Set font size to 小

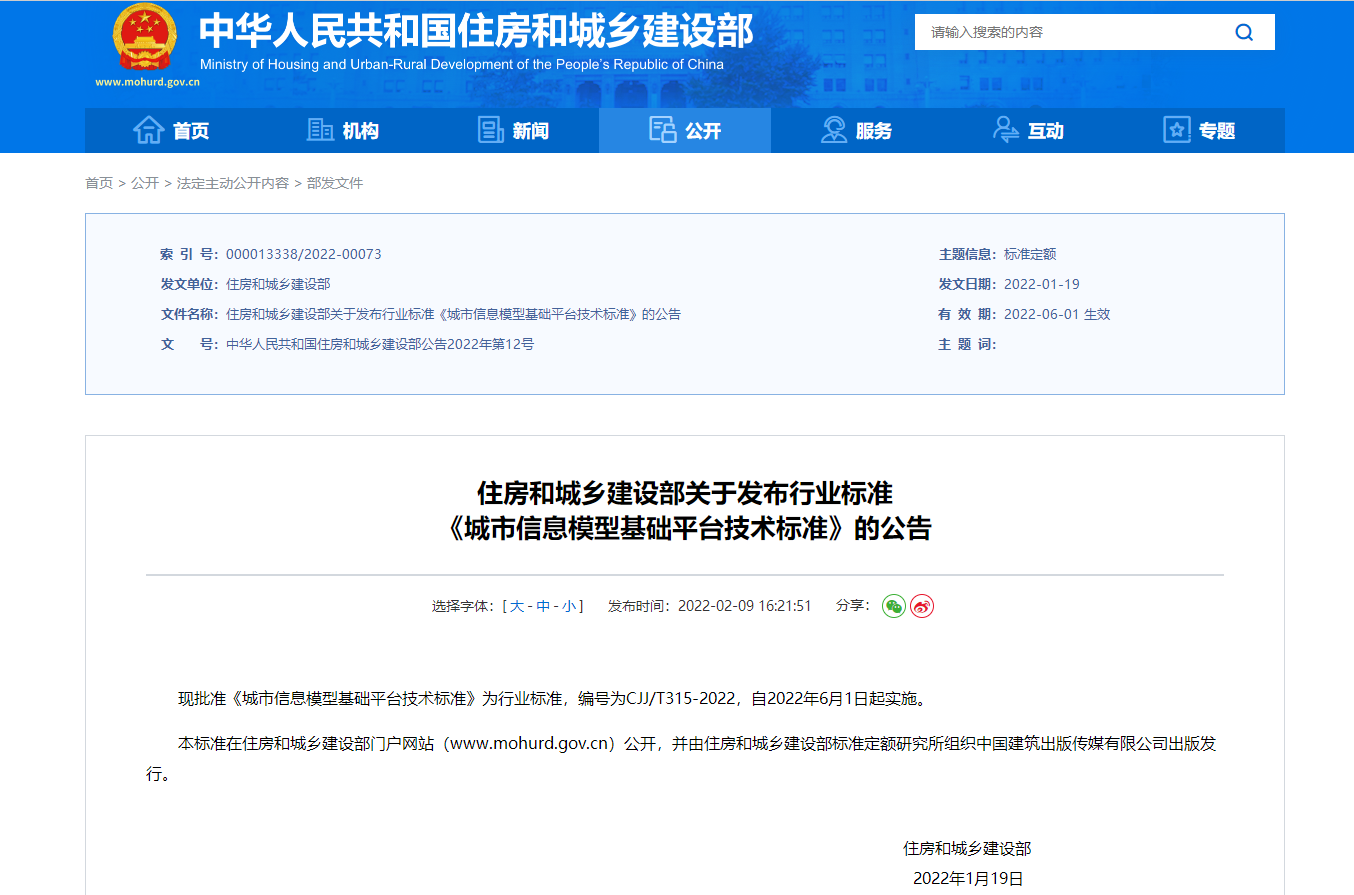568,606
